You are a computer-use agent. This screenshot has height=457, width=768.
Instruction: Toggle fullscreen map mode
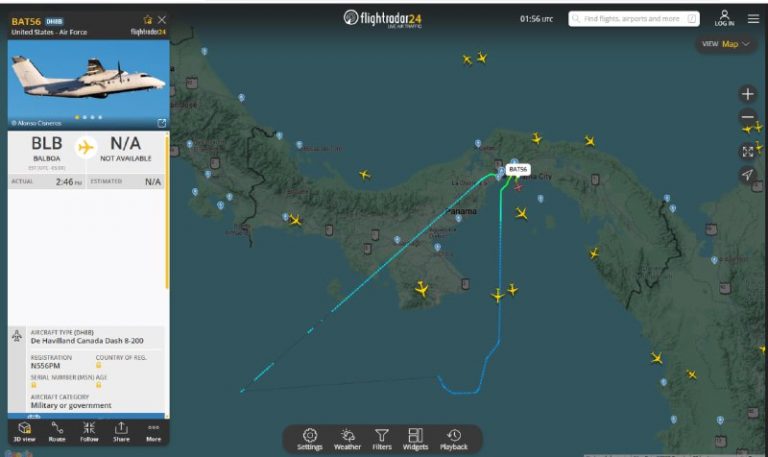coord(747,151)
